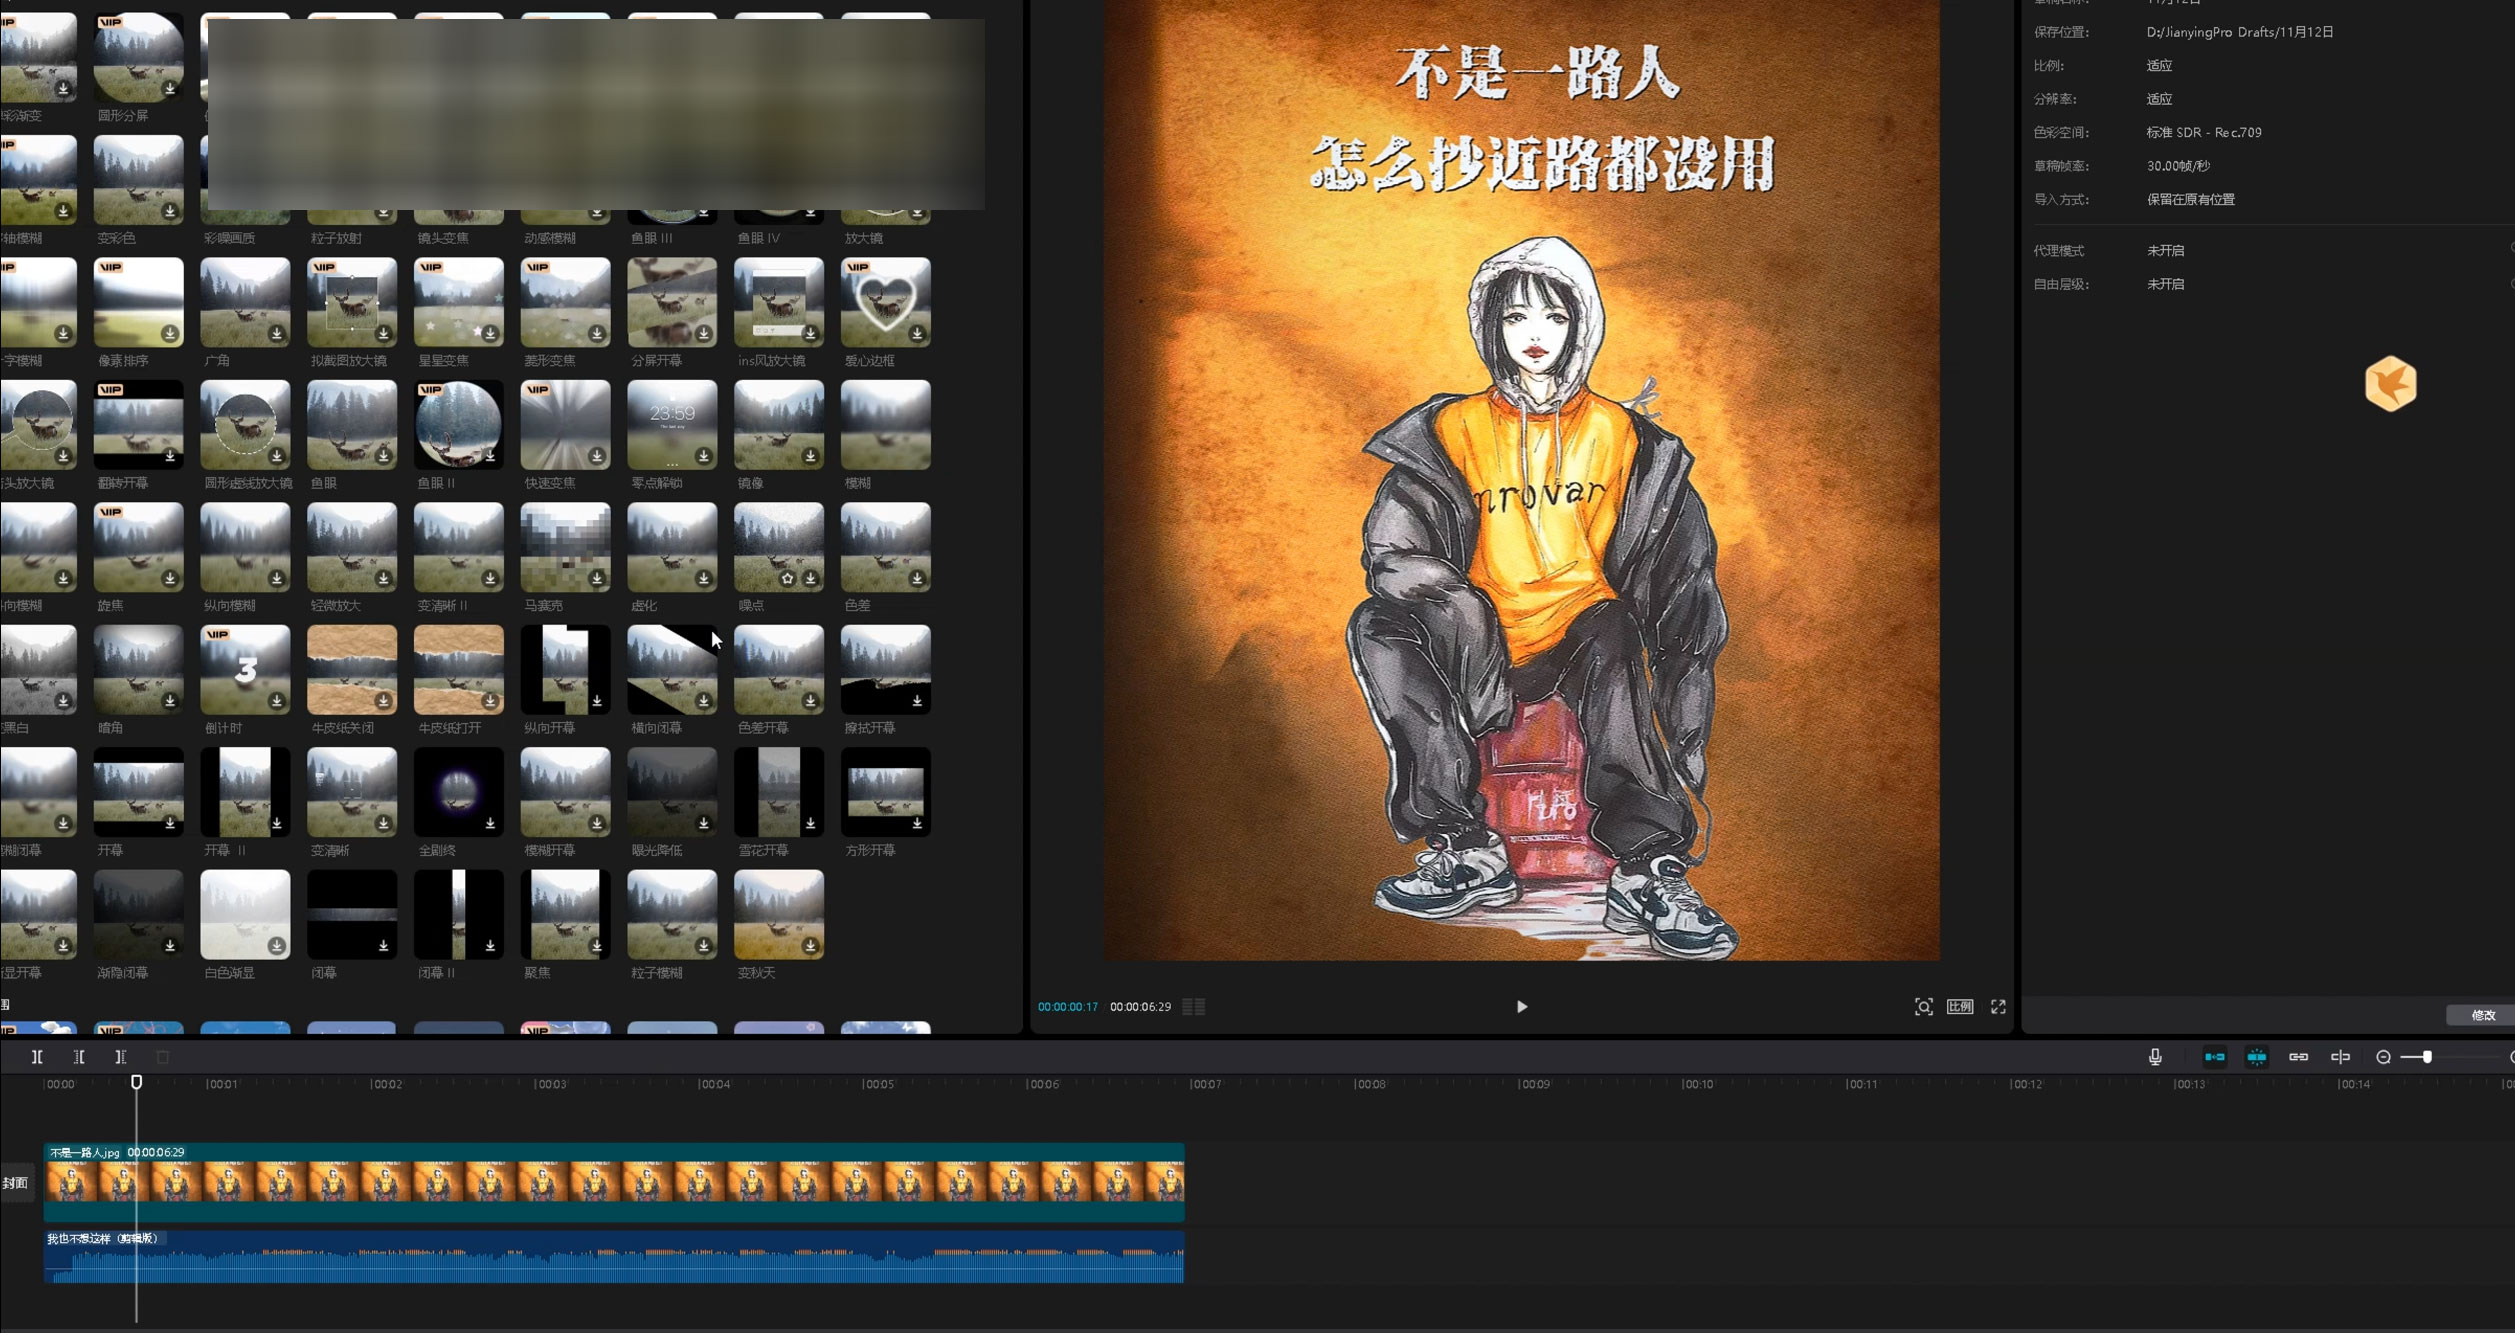Apply the 马赛克 effect thumbnail
Viewport: 2515px width, 1333px height.
click(564, 547)
